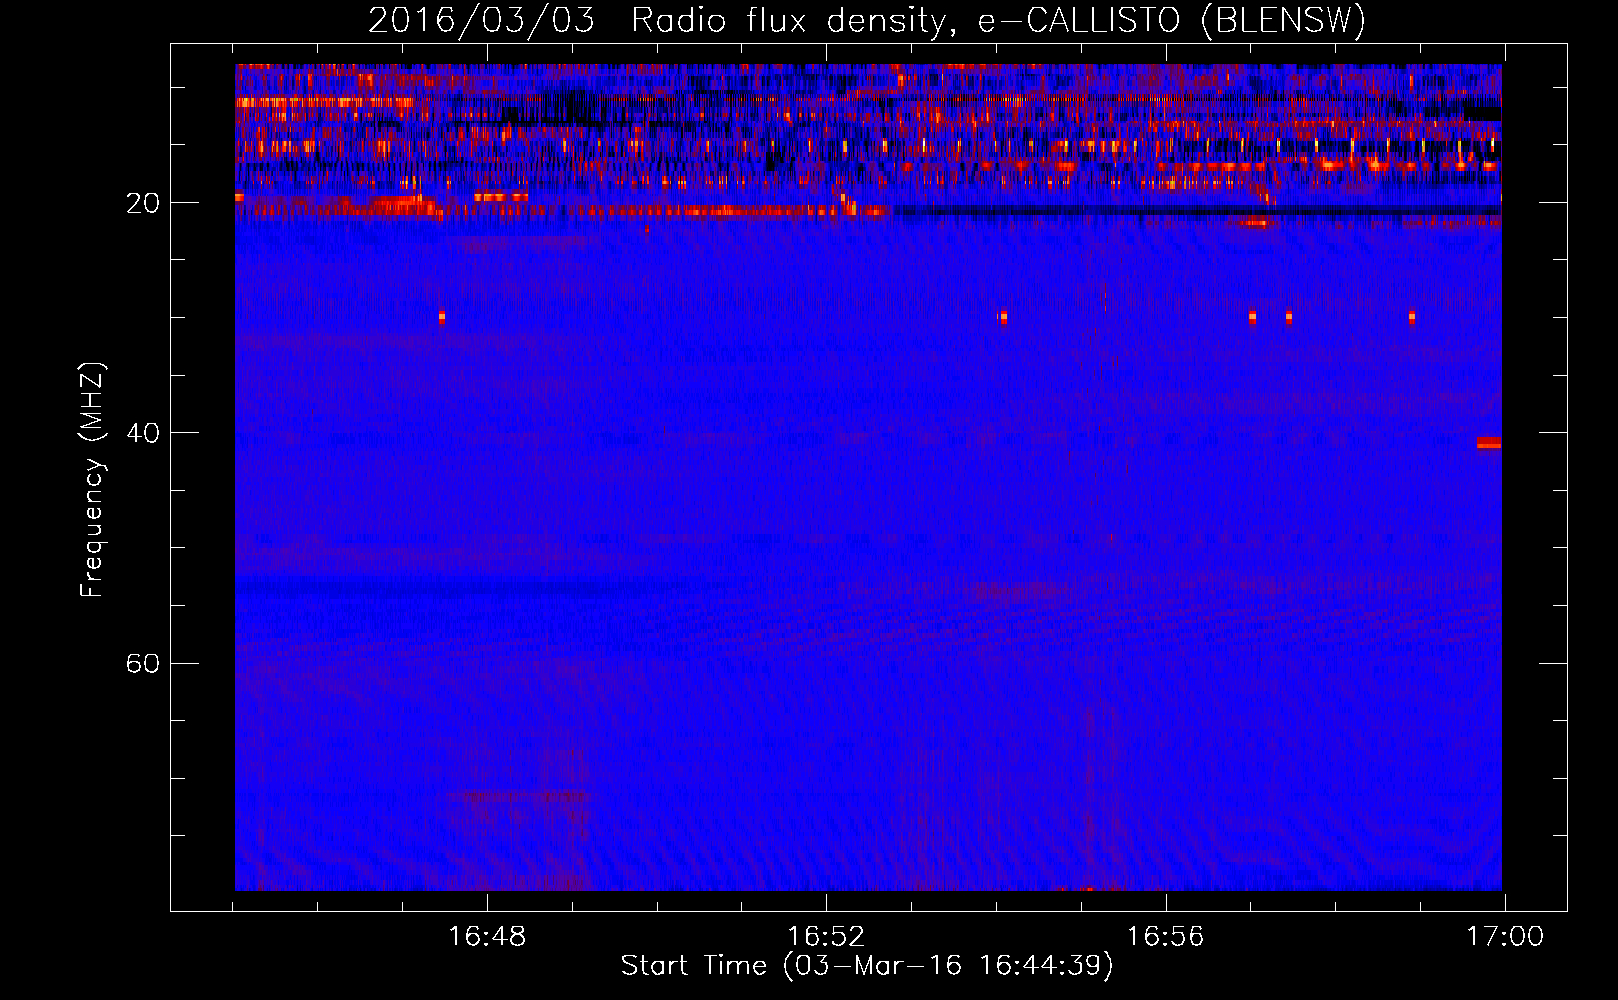The height and width of the screenshot is (1000, 1618).
Task: Click the date "2016/03/03" in the title
Action: pyautogui.click(x=481, y=21)
